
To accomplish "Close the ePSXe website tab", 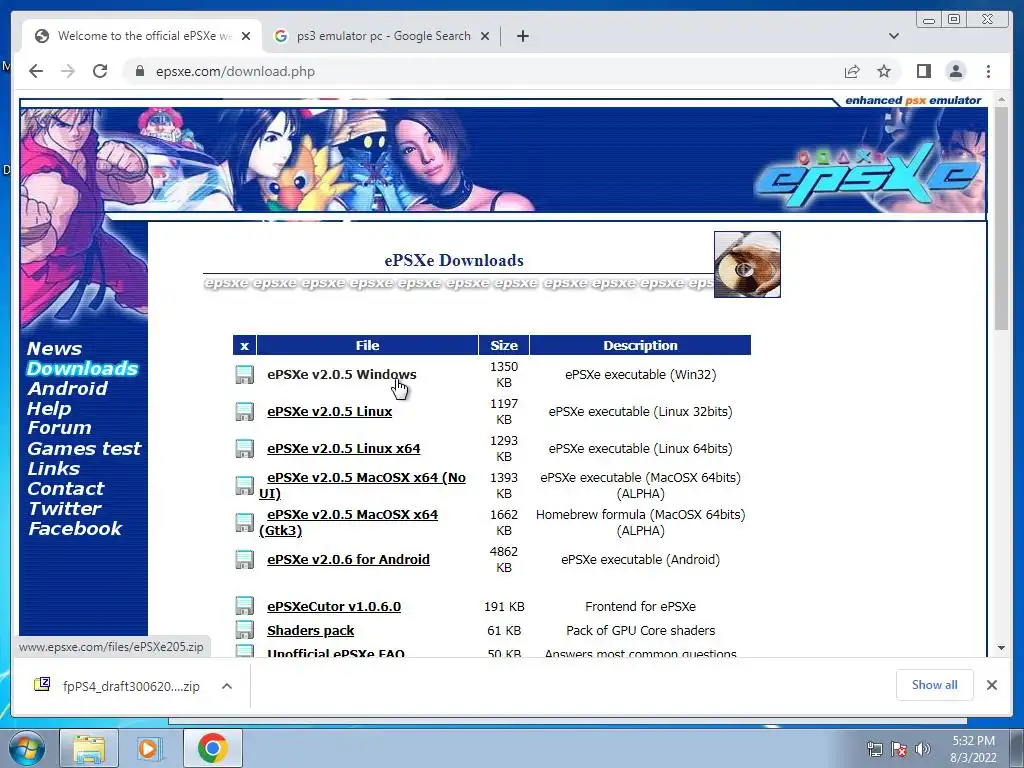I will [246, 36].
